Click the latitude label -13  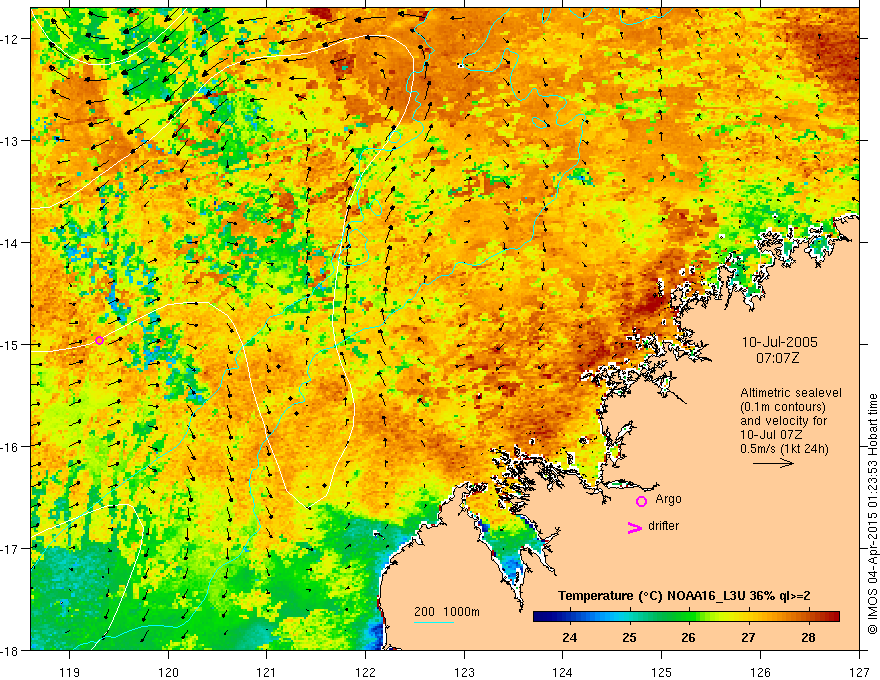point(12,141)
